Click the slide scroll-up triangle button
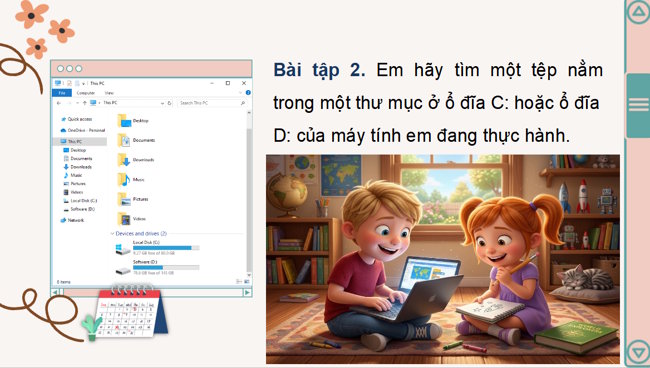650x368 pixels. [638, 12]
